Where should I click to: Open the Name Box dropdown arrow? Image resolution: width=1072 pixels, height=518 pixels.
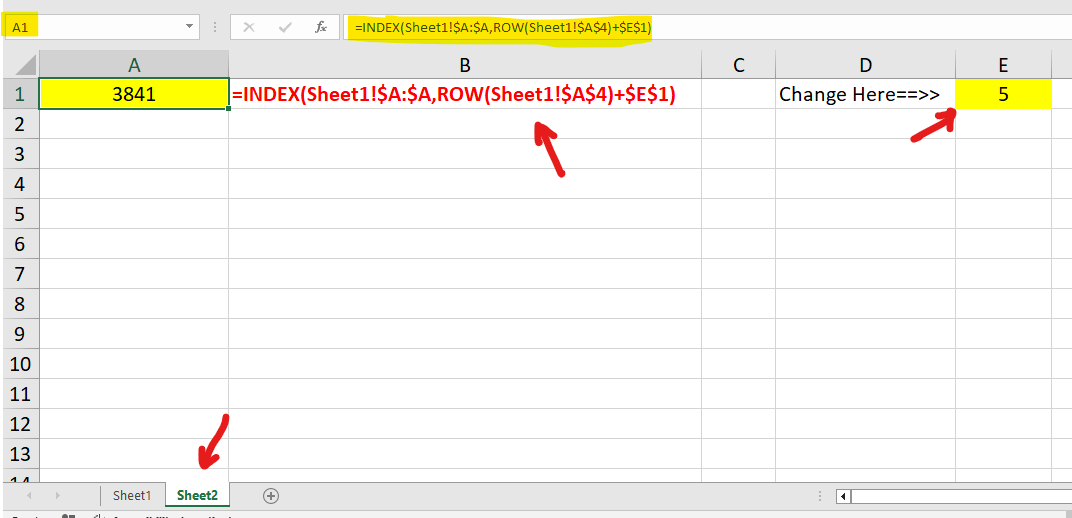(x=189, y=27)
